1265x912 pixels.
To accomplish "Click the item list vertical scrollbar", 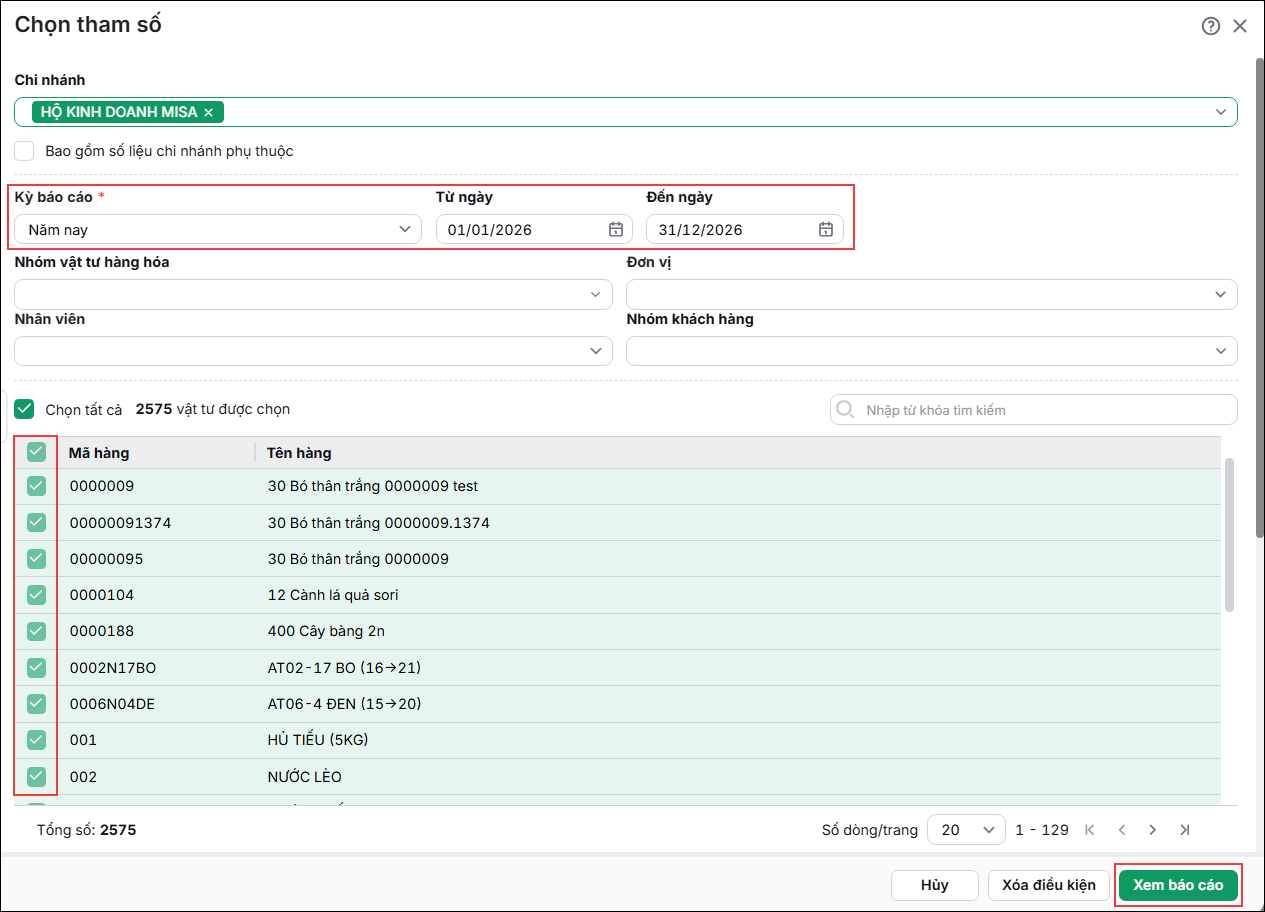I will [x=1229, y=535].
